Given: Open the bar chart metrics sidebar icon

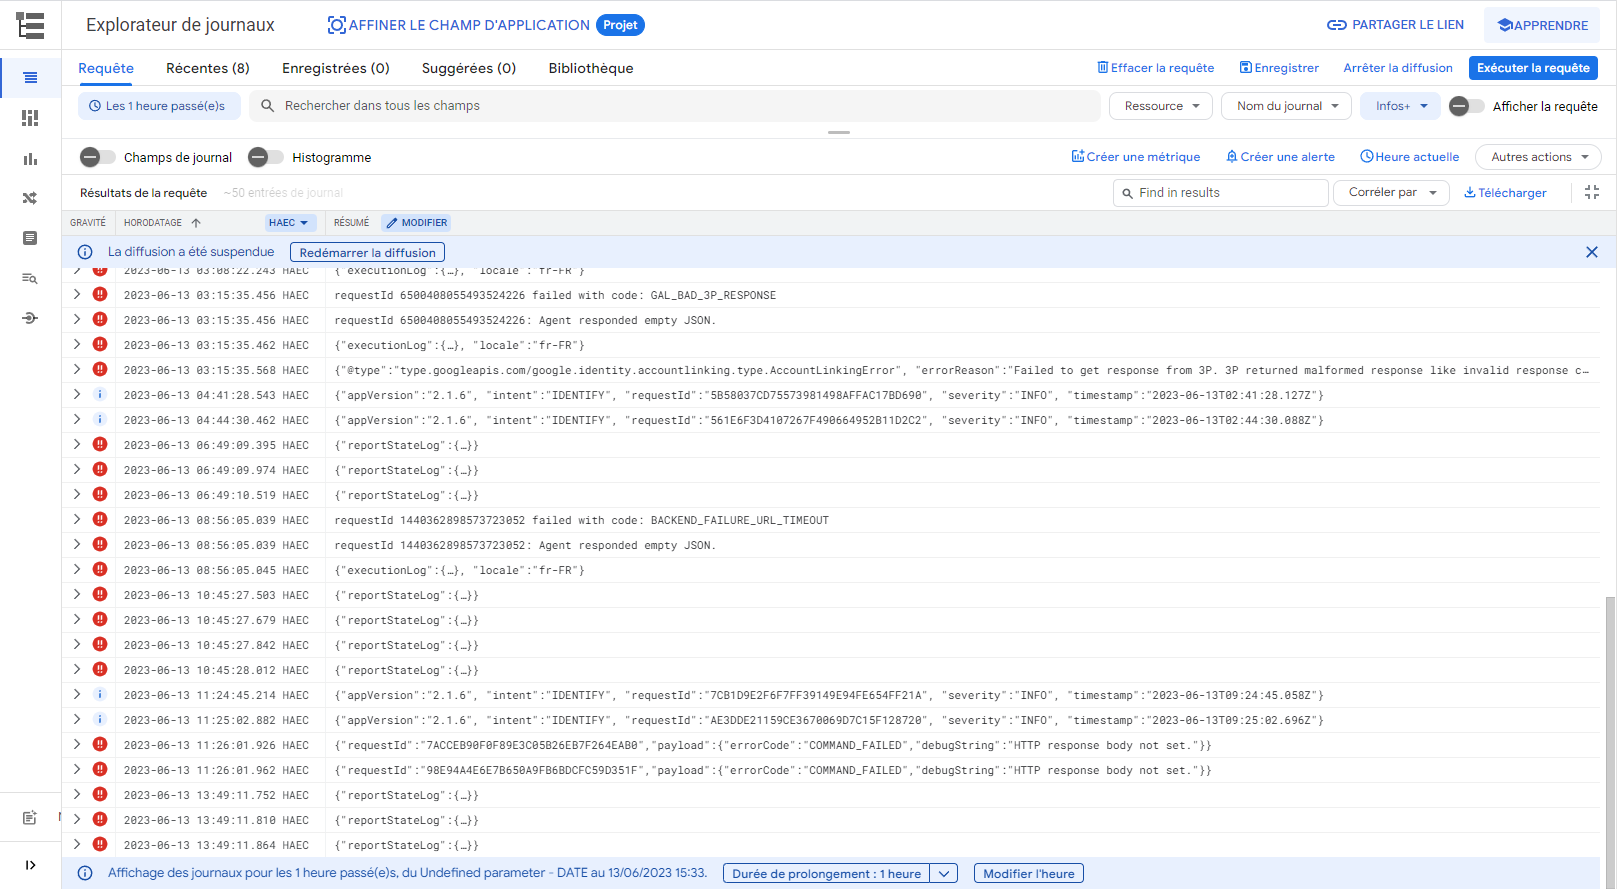Looking at the screenshot, I should pyautogui.click(x=30, y=159).
